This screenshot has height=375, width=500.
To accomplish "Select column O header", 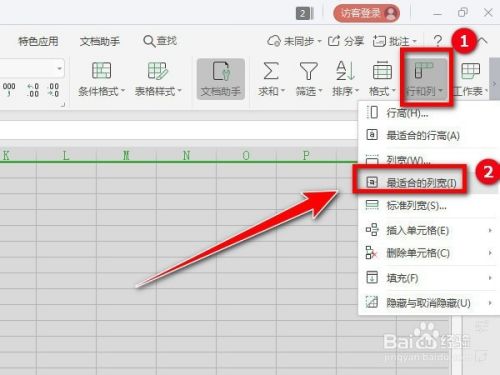I will click(246, 155).
